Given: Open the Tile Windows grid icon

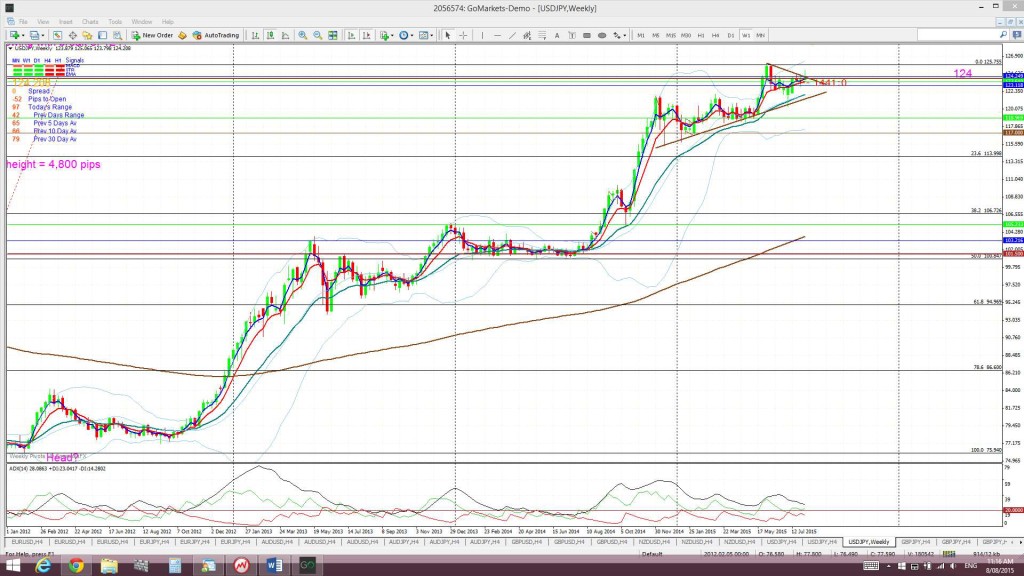Looking at the screenshot, I should [x=332, y=35].
